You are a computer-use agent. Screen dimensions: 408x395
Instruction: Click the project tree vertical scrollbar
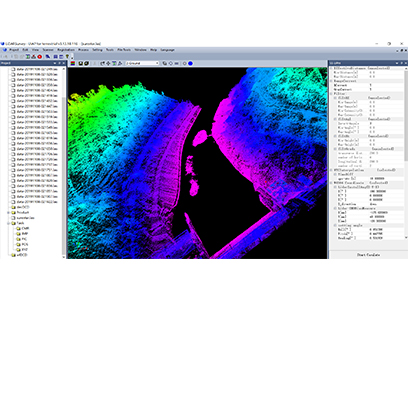coord(64,162)
